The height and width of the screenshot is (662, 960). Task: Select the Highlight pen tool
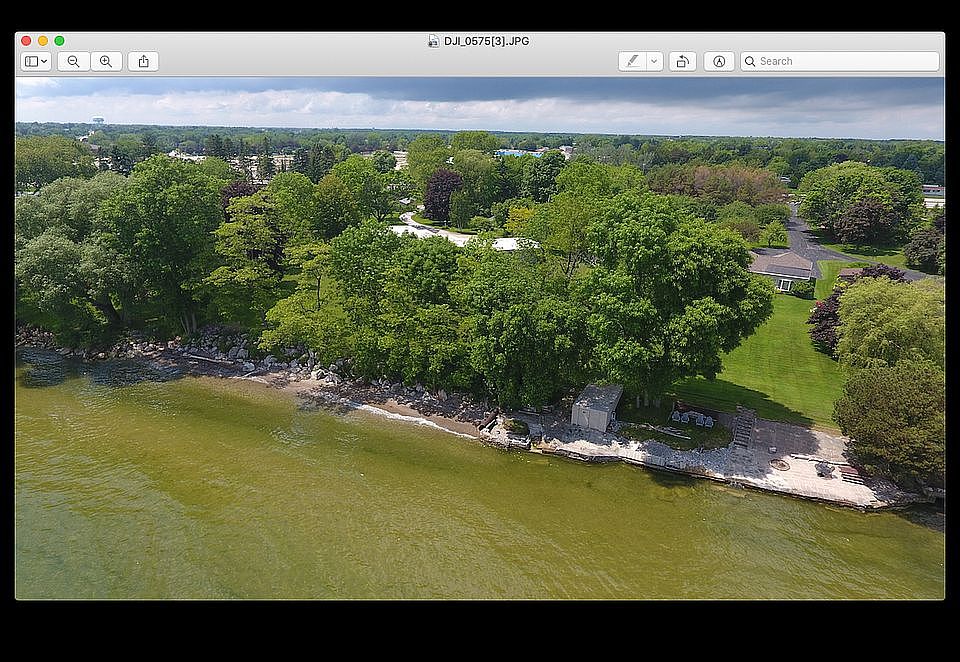[632, 61]
